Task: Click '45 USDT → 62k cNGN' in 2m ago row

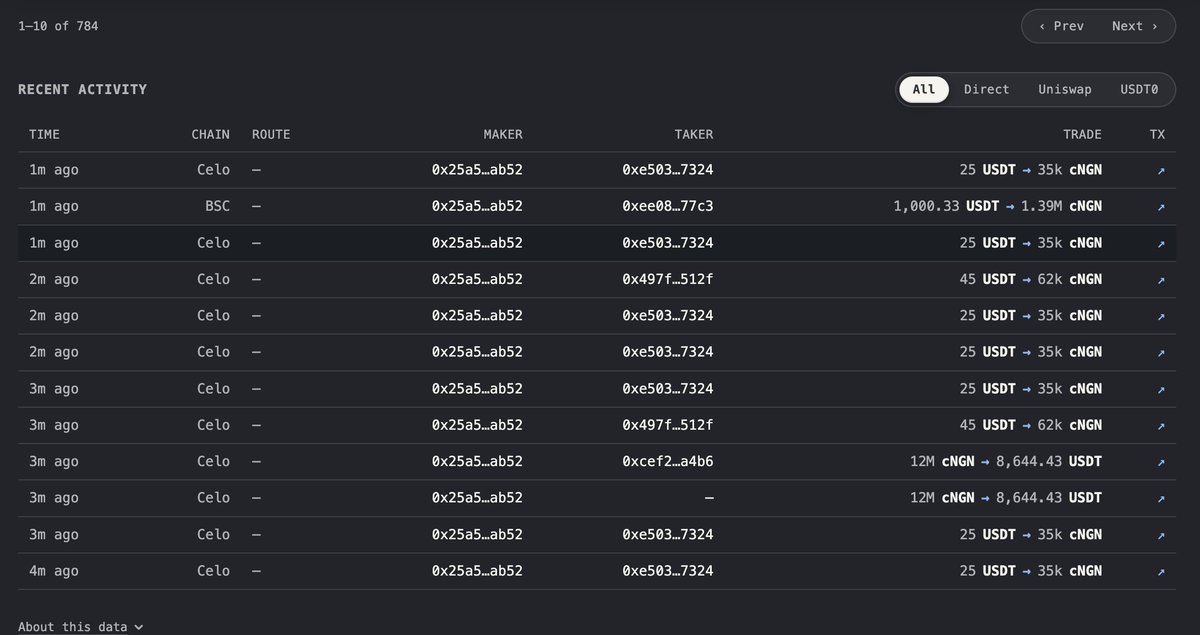Action: 1031,280
